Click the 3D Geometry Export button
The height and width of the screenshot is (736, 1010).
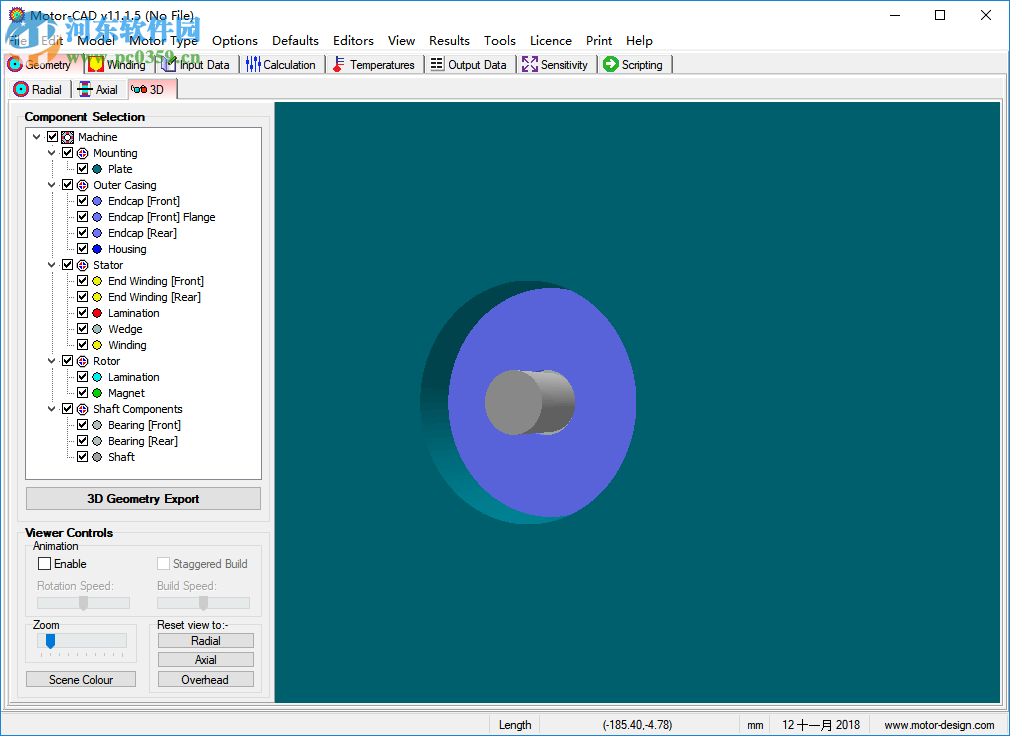coord(143,499)
